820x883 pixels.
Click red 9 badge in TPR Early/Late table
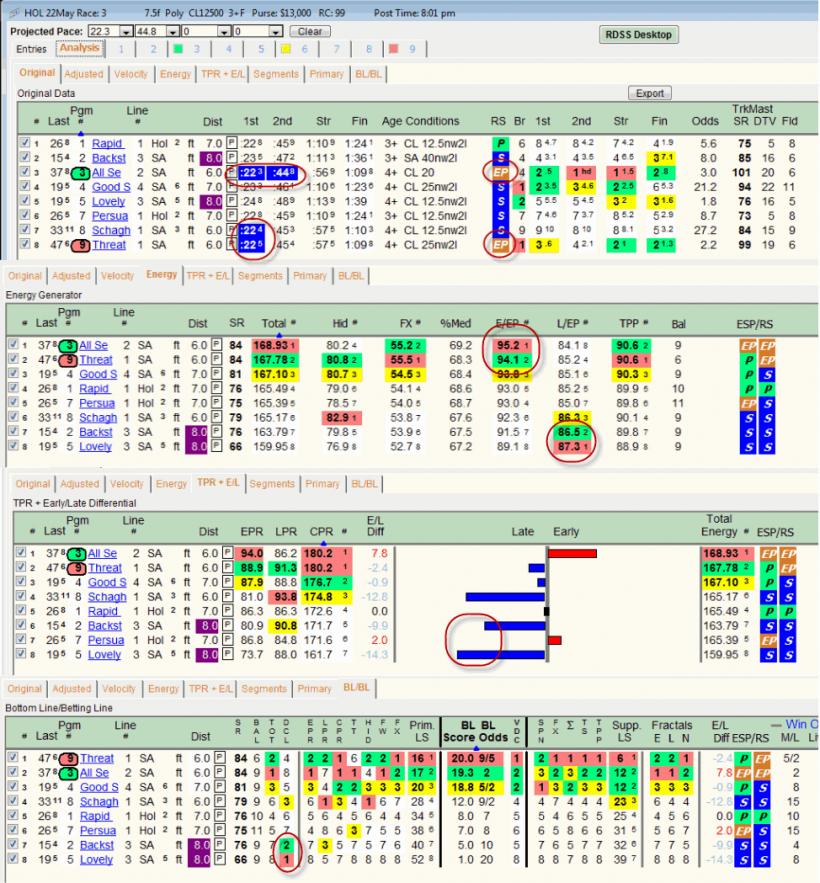click(77, 568)
